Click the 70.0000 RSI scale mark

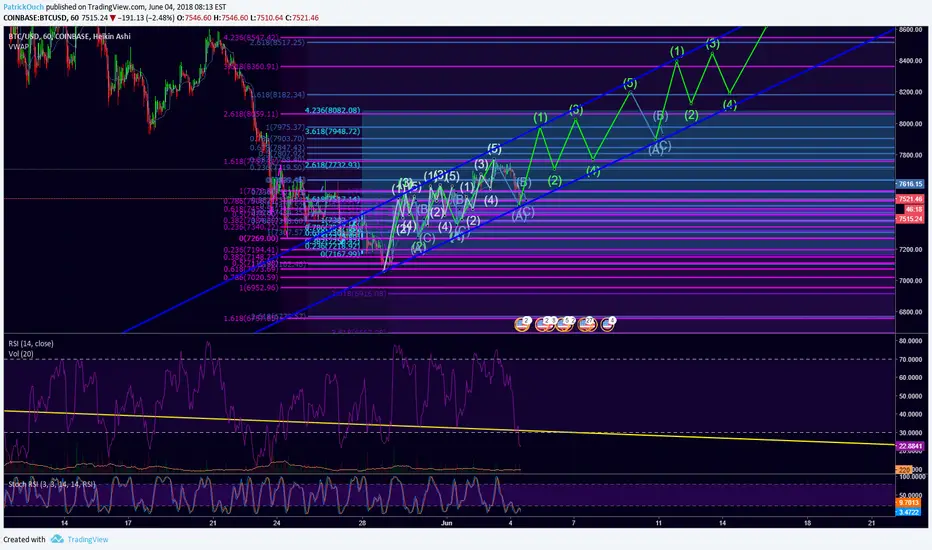coord(911,359)
